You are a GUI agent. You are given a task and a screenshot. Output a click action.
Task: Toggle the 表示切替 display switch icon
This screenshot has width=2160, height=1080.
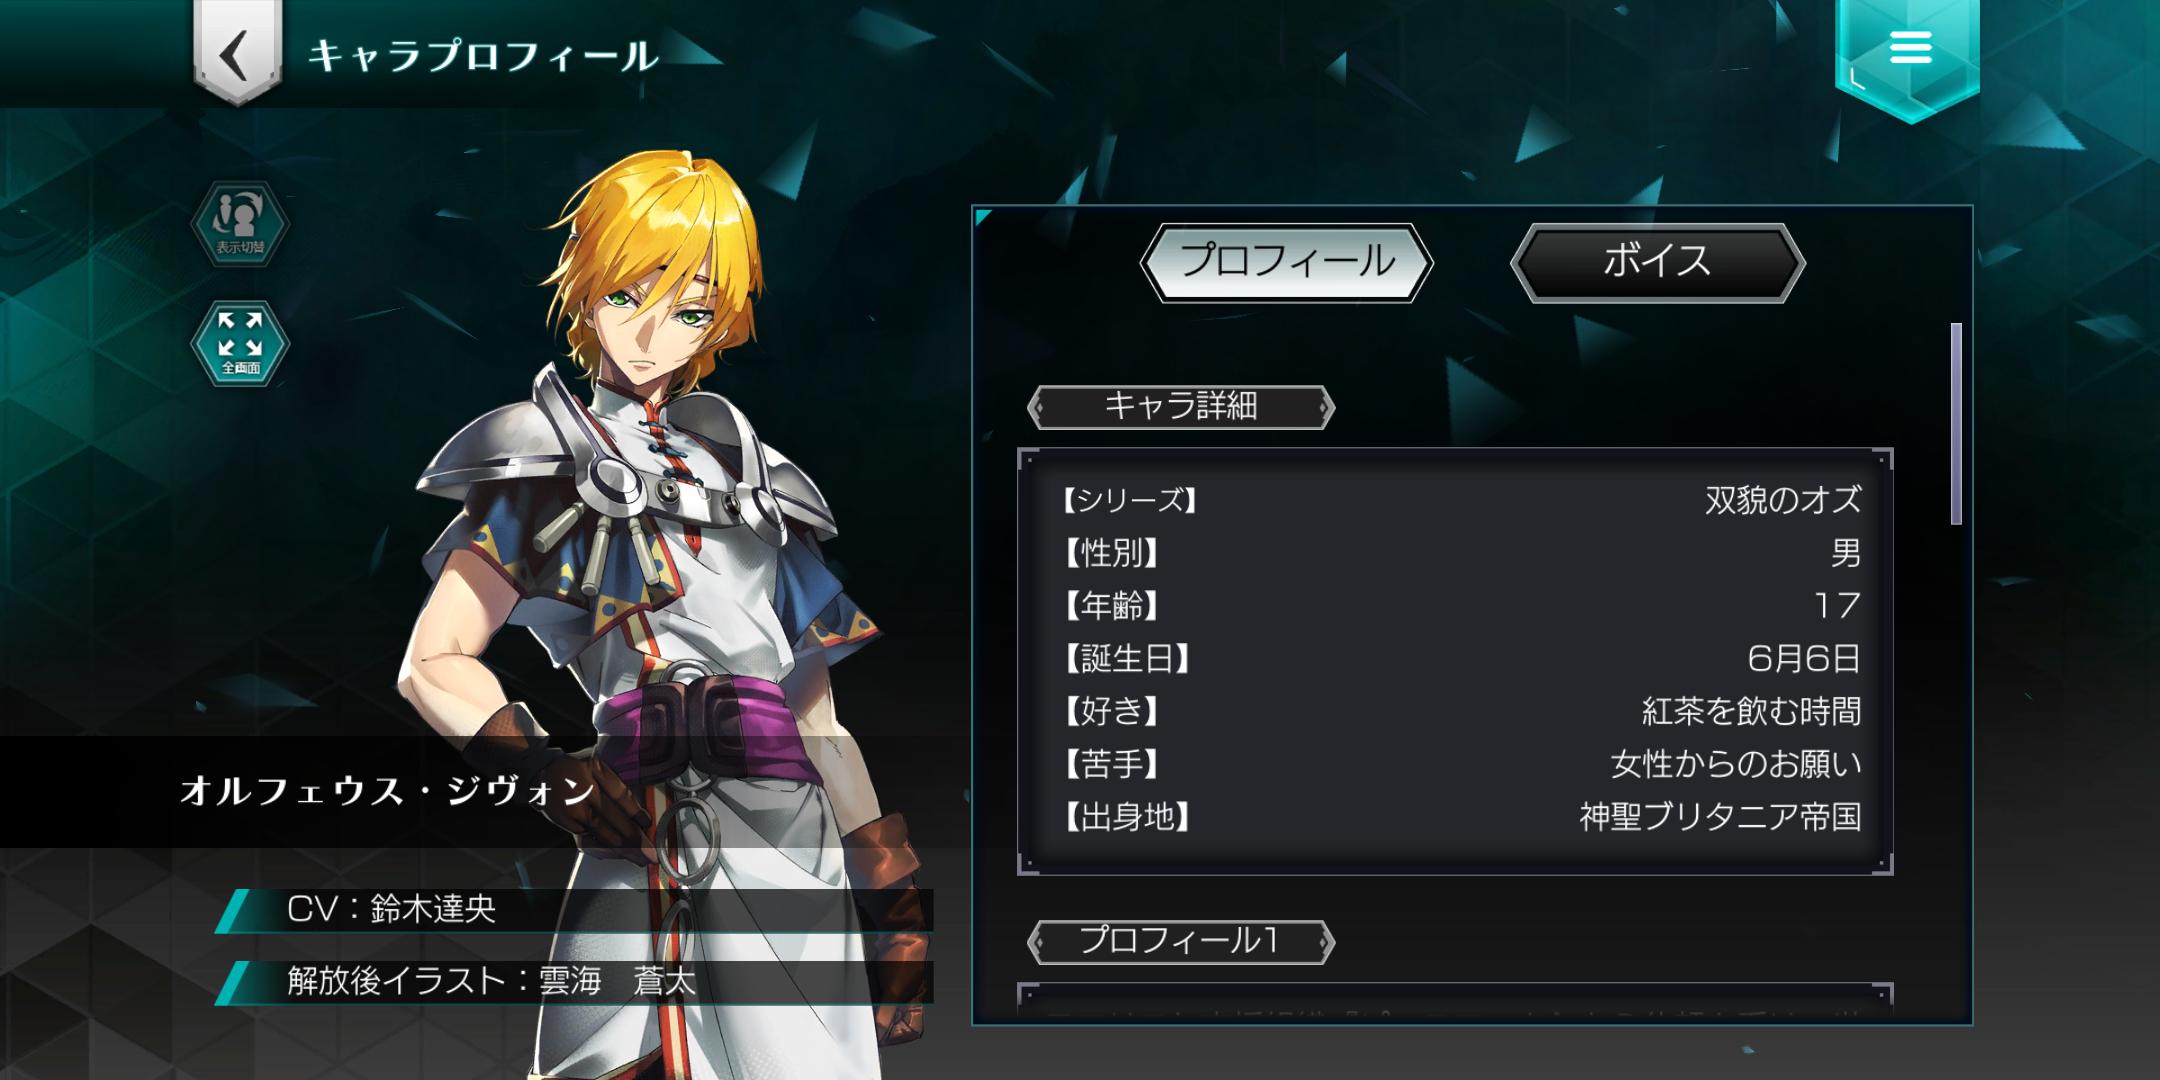tap(240, 224)
